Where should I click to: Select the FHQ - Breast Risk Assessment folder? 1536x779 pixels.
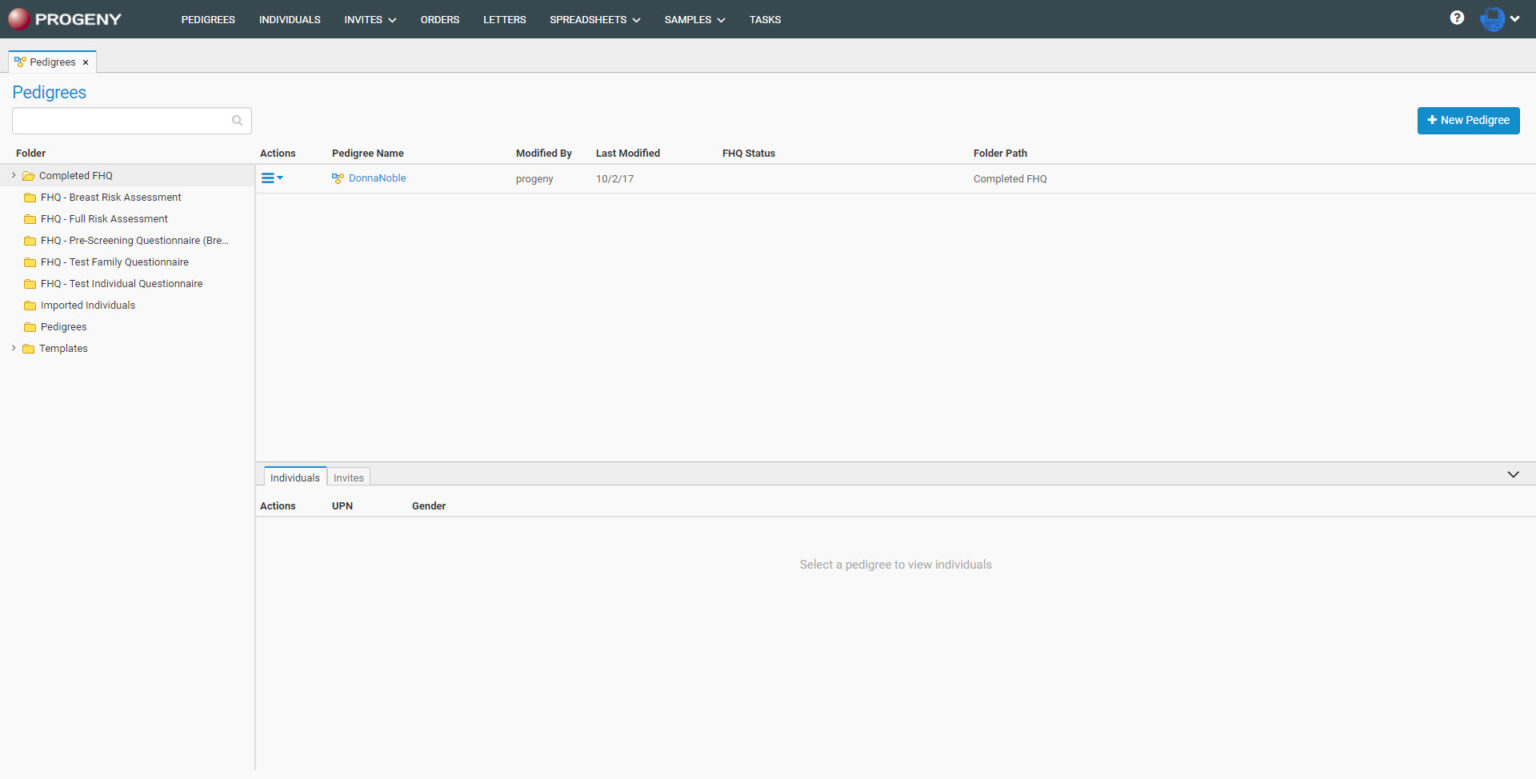110,198
